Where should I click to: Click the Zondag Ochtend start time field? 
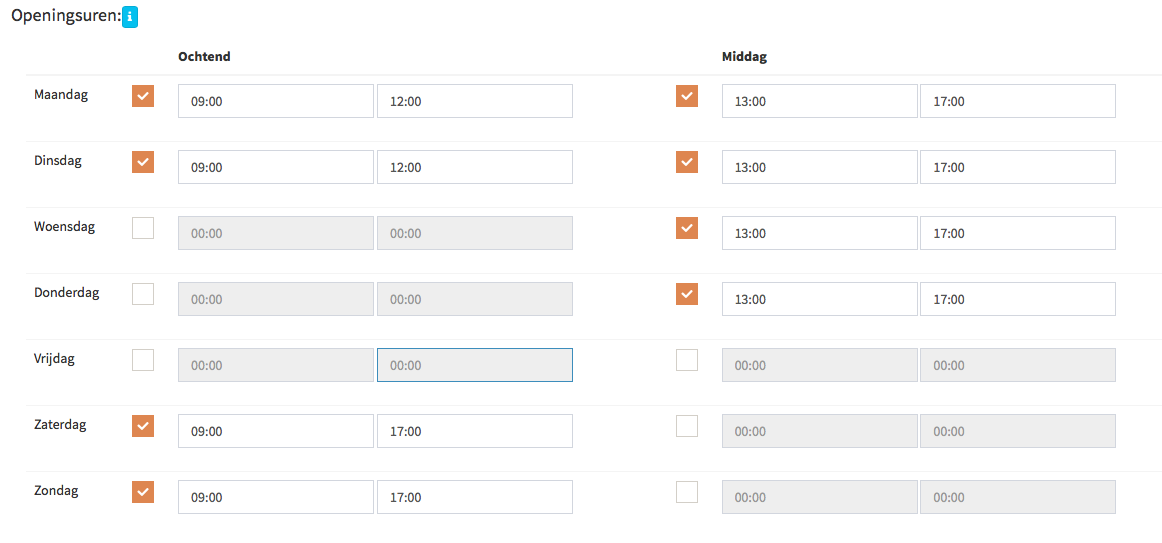275,497
